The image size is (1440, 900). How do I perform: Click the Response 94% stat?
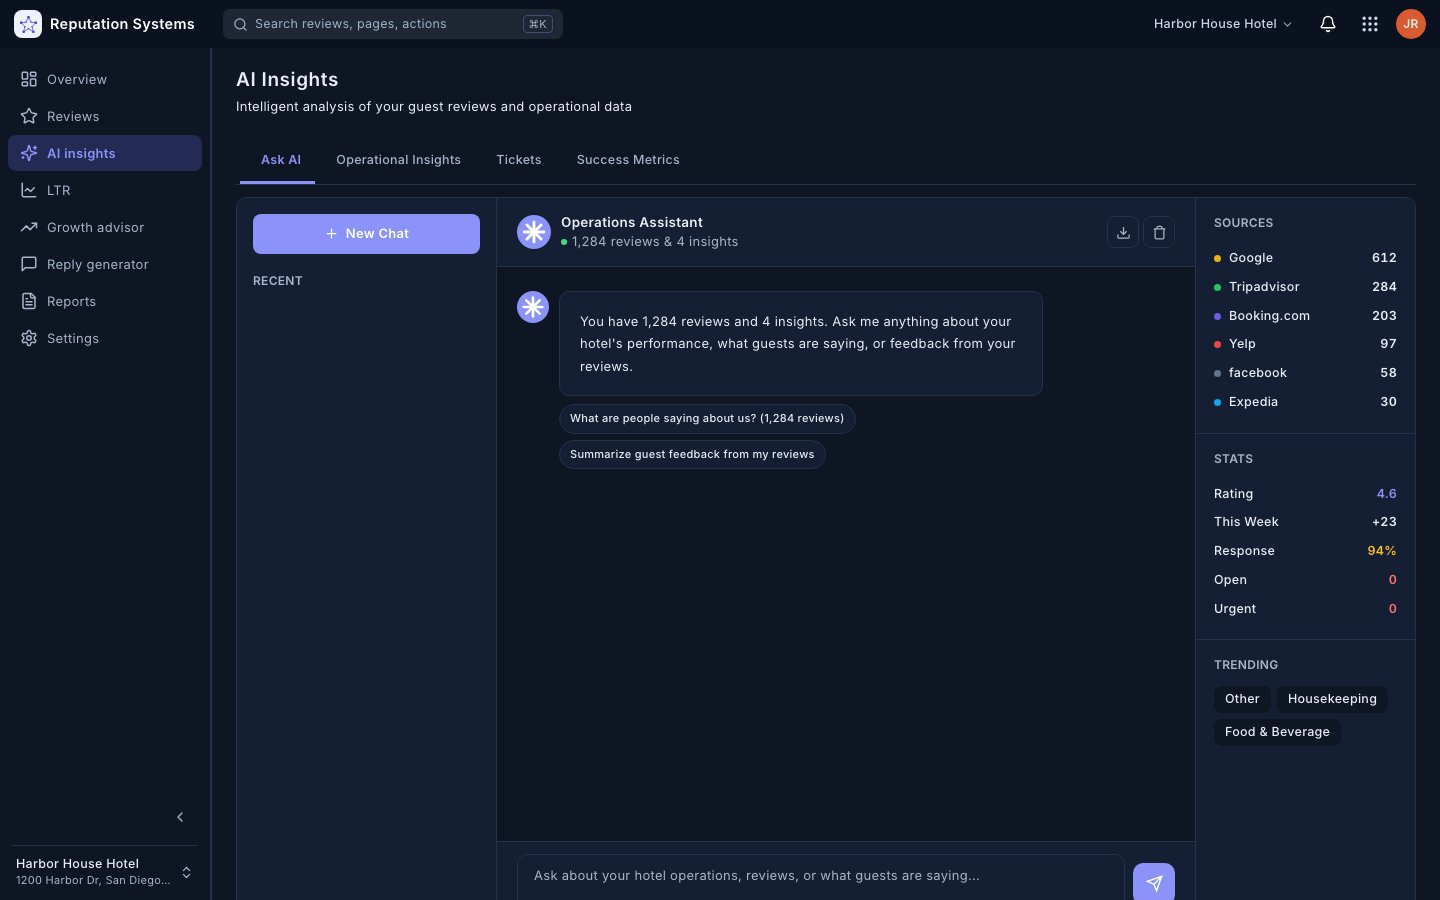pos(1305,551)
